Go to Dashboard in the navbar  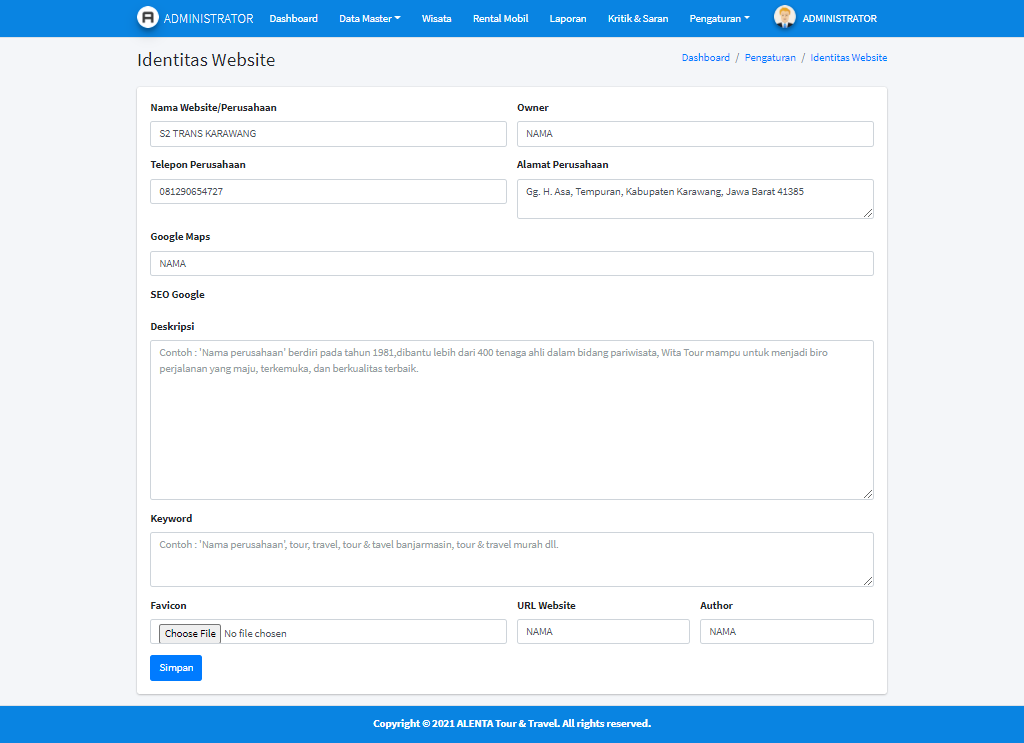point(293,19)
